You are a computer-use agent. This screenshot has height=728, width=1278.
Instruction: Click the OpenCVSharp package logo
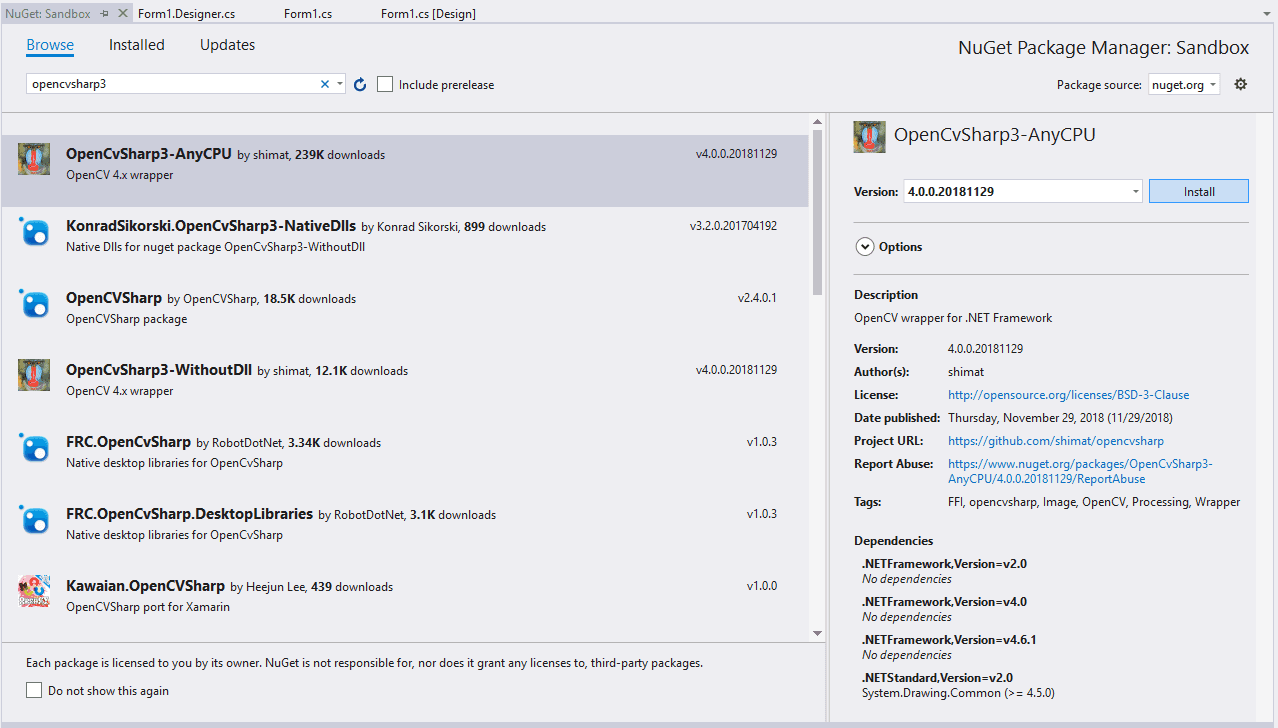pyautogui.click(x=33, y=304)
